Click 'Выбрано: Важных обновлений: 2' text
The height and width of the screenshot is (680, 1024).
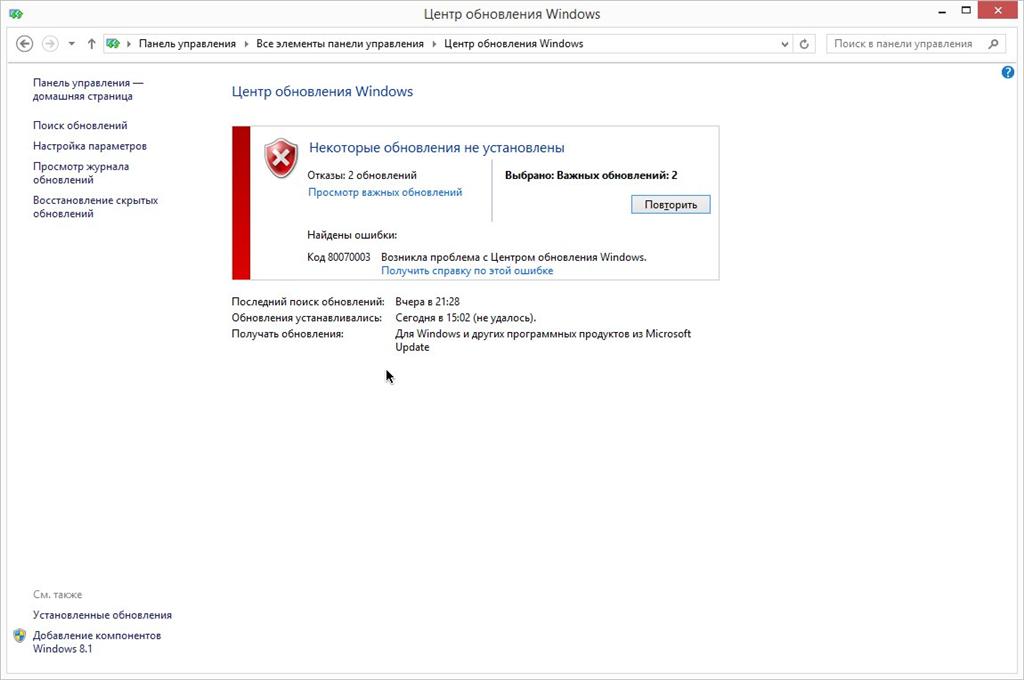pyautogui.click(x=591, y=175)
